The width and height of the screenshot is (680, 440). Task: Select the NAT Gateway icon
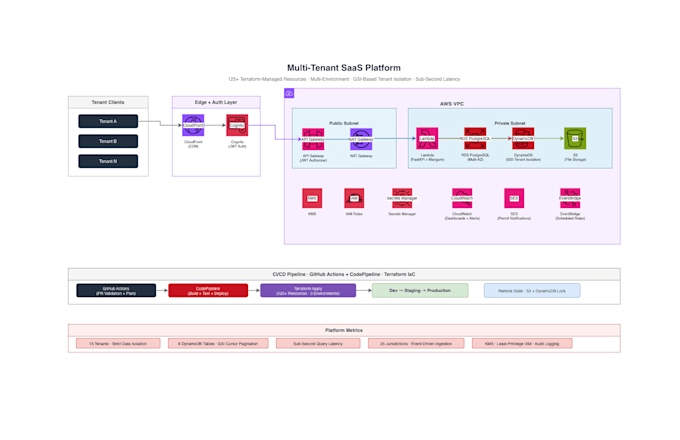pos(361,139)
